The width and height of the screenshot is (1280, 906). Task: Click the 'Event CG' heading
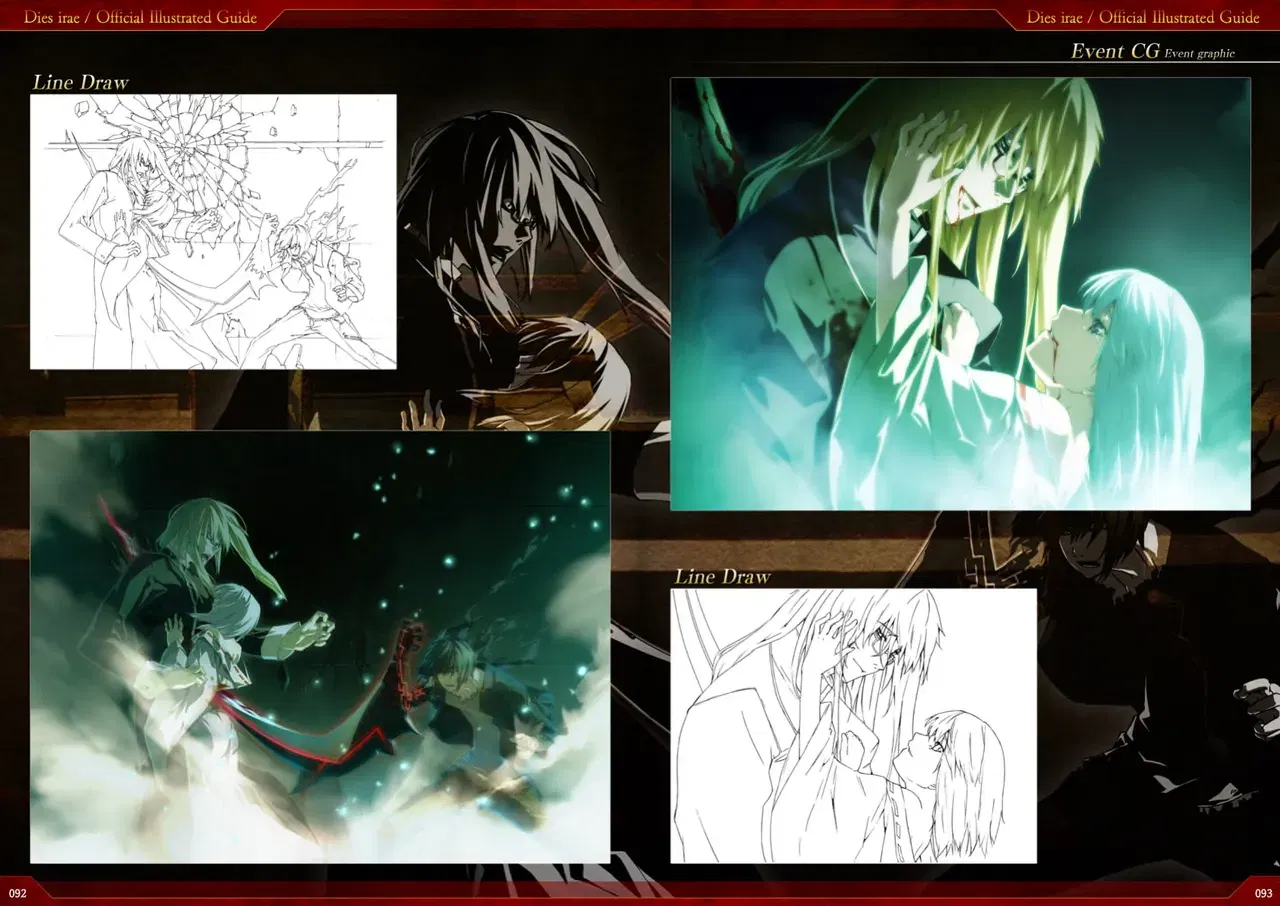point(1115,51)
